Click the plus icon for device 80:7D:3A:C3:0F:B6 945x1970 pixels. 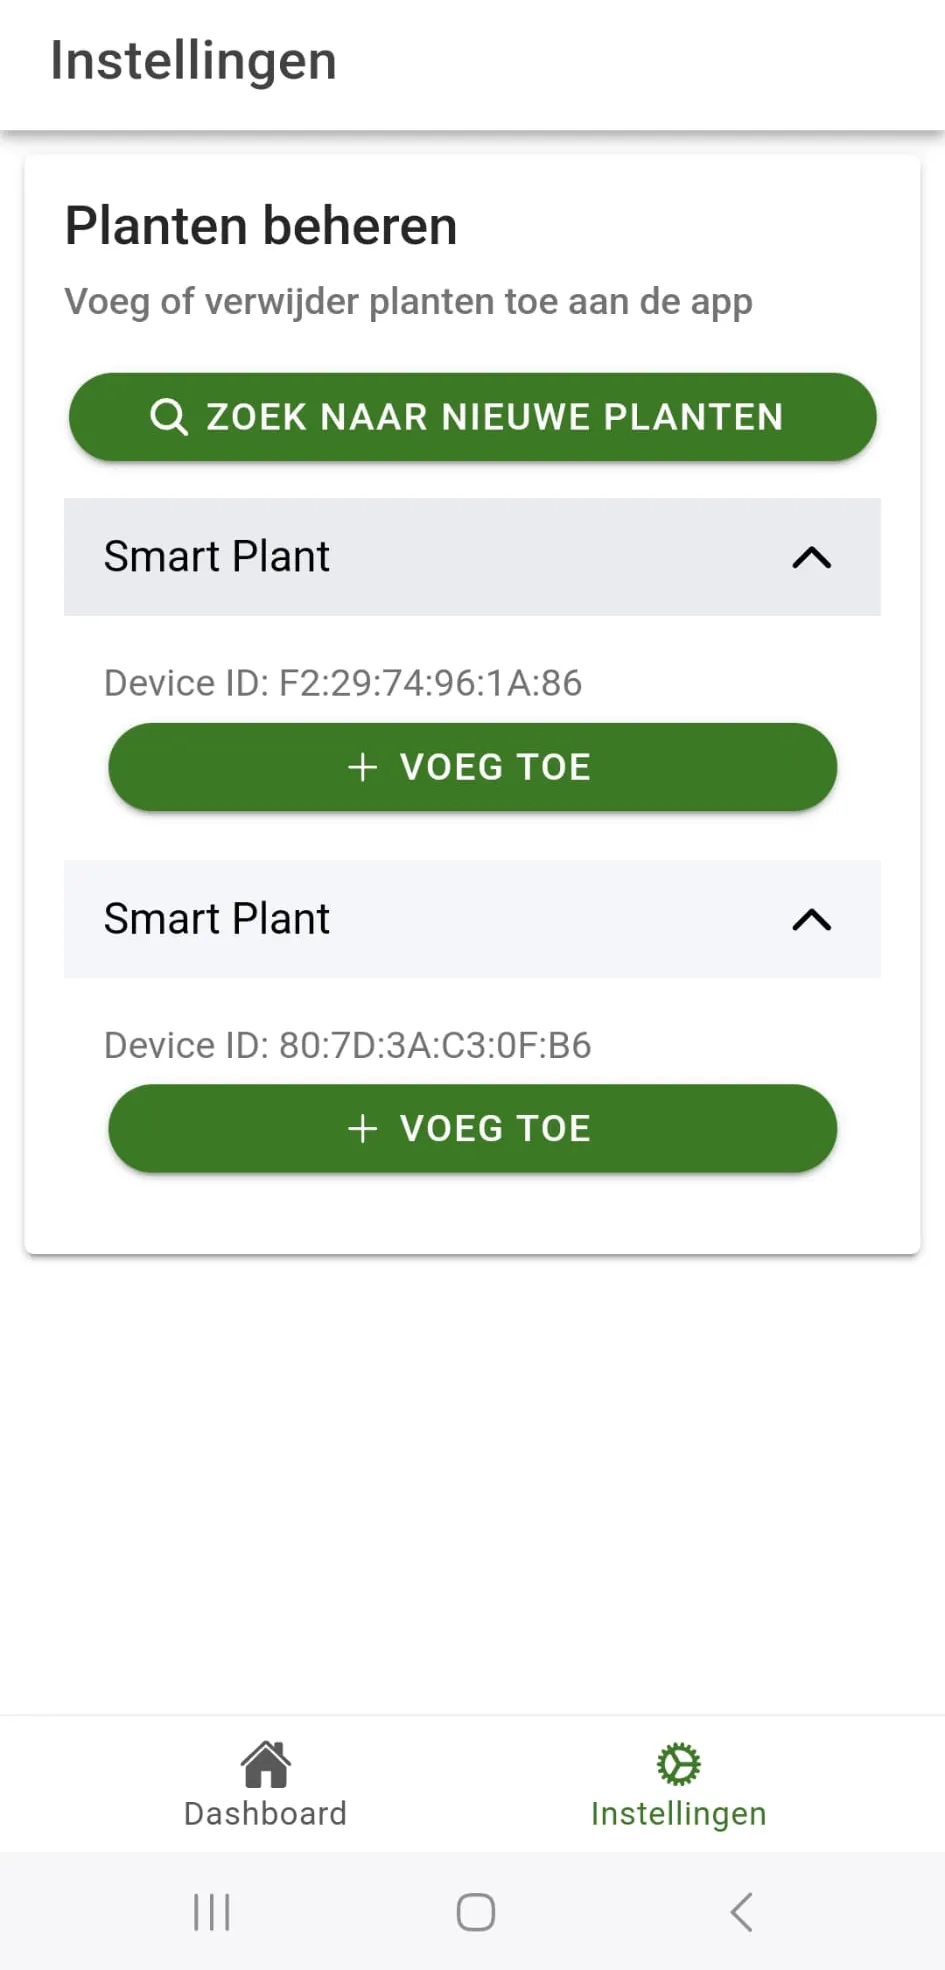[362, 1129]
